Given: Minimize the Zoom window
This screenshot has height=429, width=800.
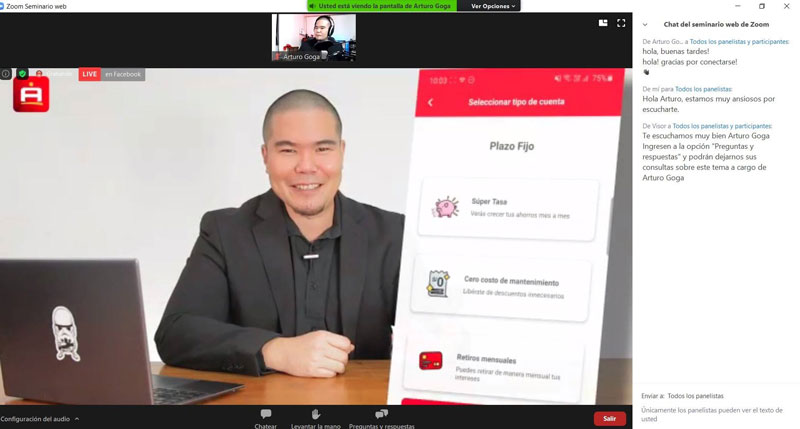Looking at the screenshot, I should tap(738, 6).
